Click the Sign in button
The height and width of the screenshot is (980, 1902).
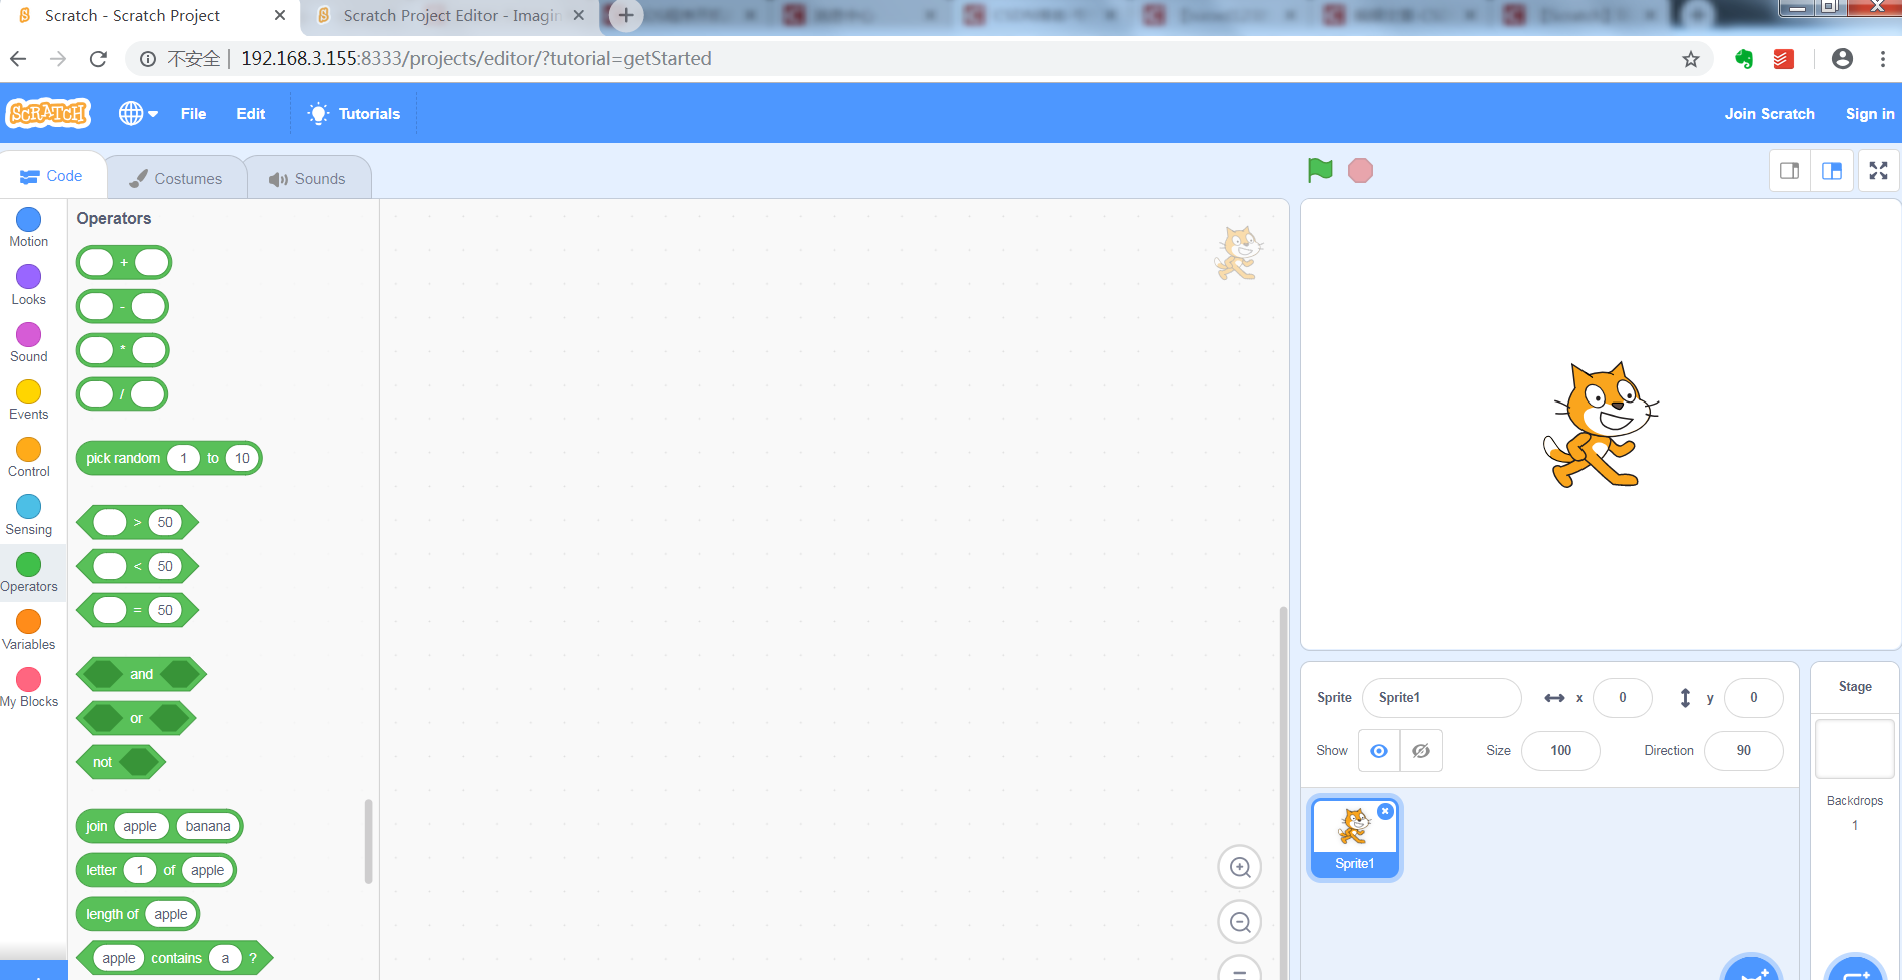[x=1869, y=113]
